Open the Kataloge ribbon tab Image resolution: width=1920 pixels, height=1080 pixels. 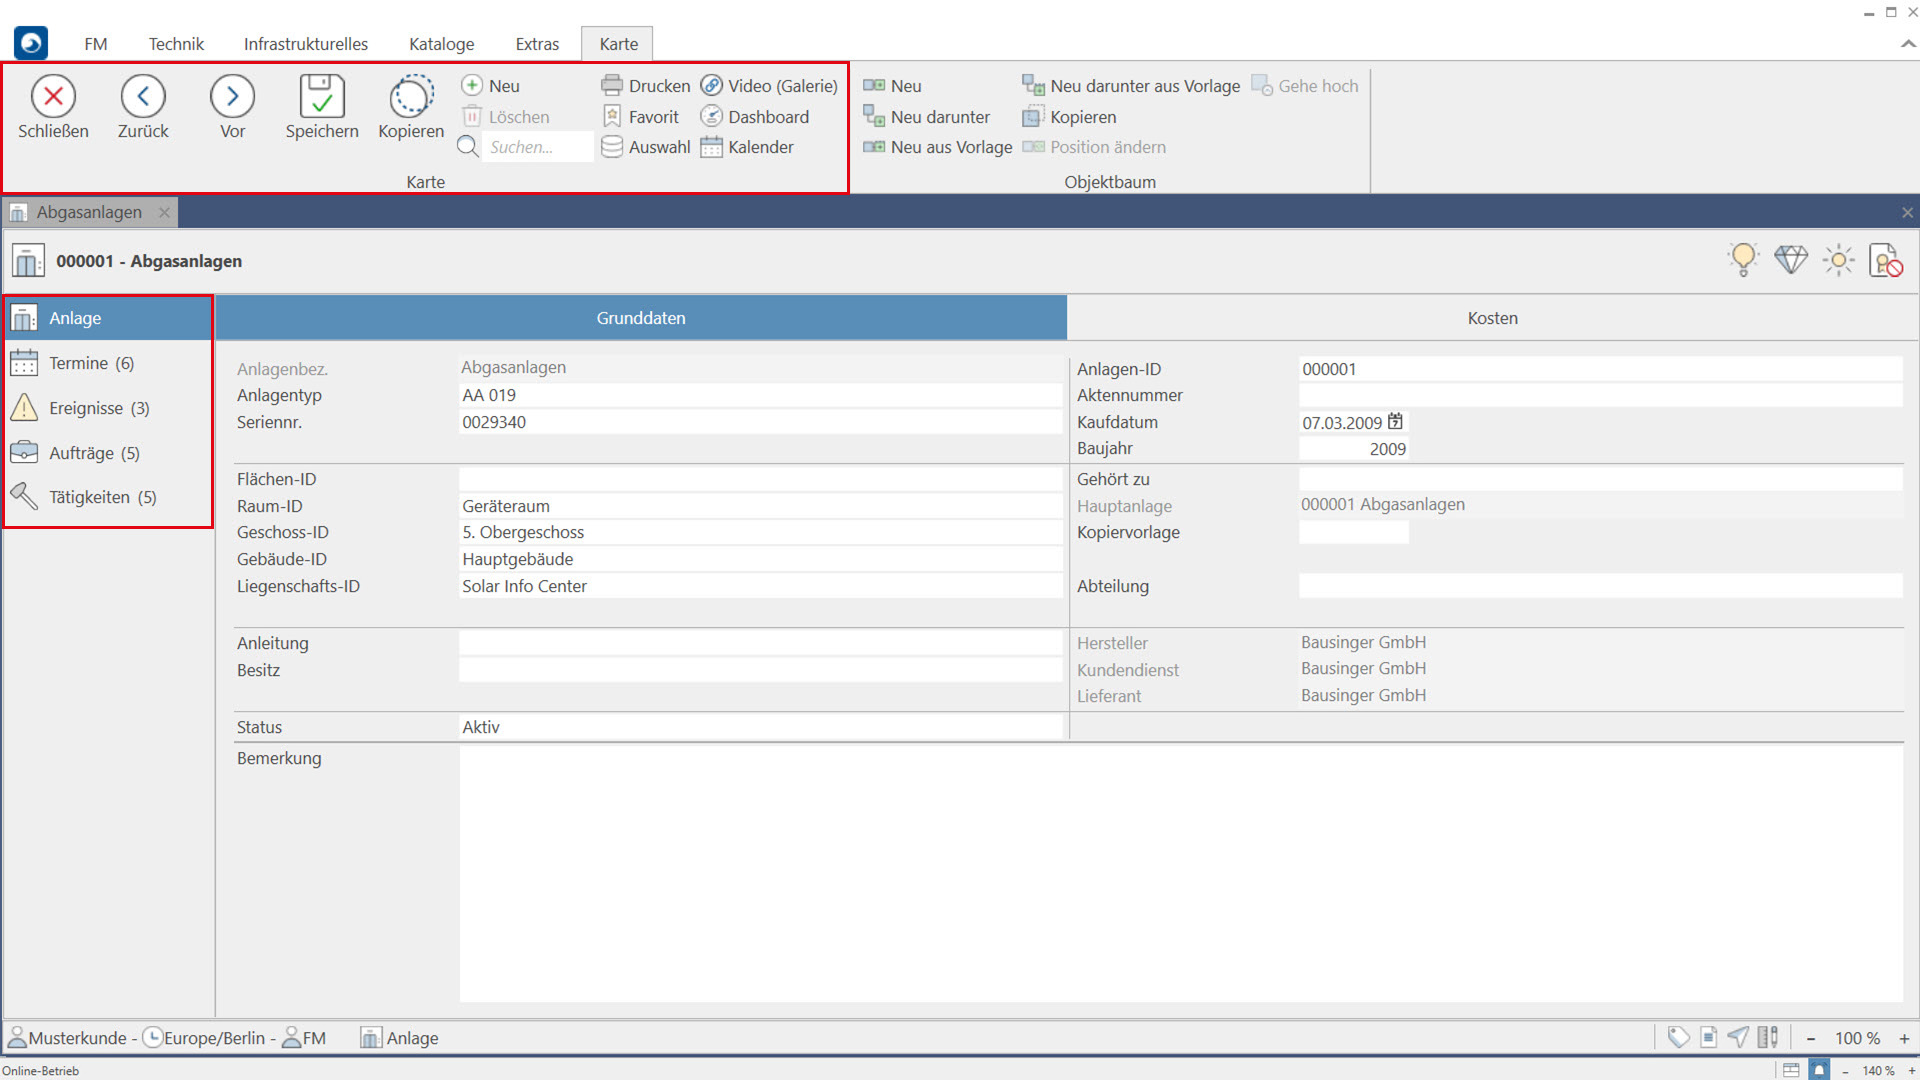click(441, 44)
